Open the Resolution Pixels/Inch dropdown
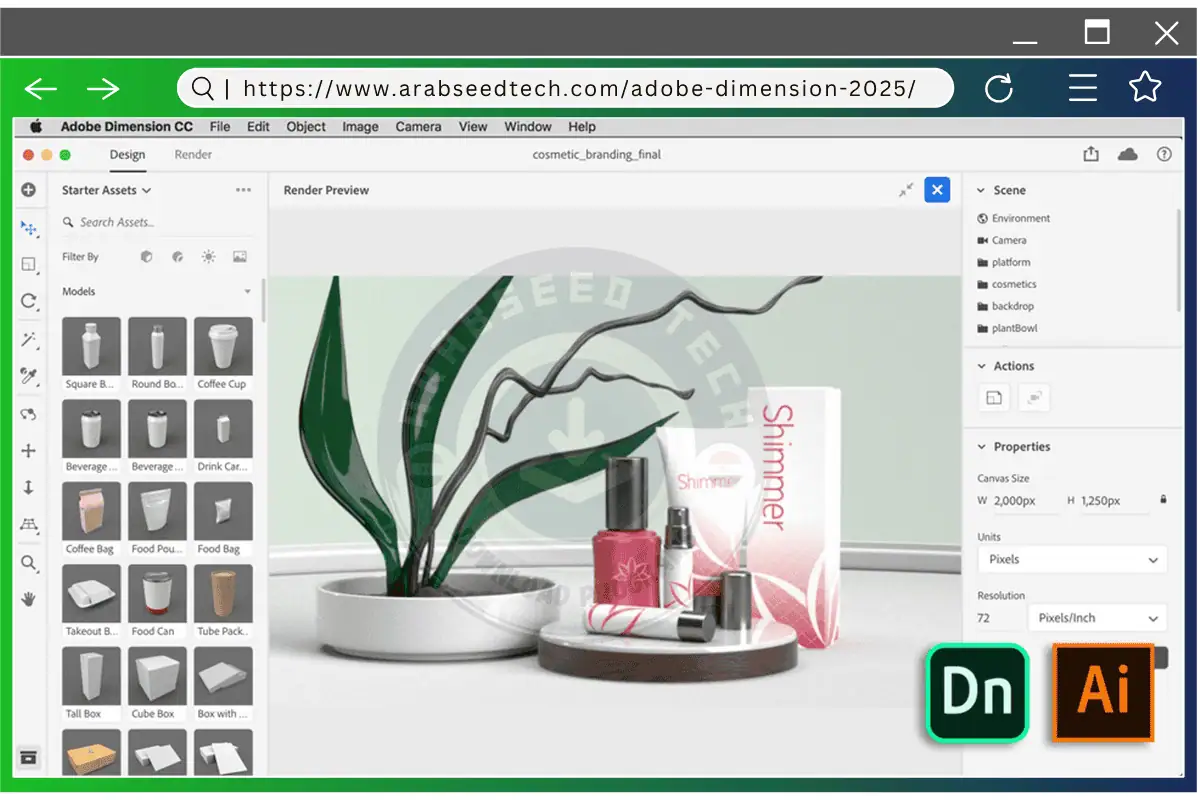 (1097, 618)
